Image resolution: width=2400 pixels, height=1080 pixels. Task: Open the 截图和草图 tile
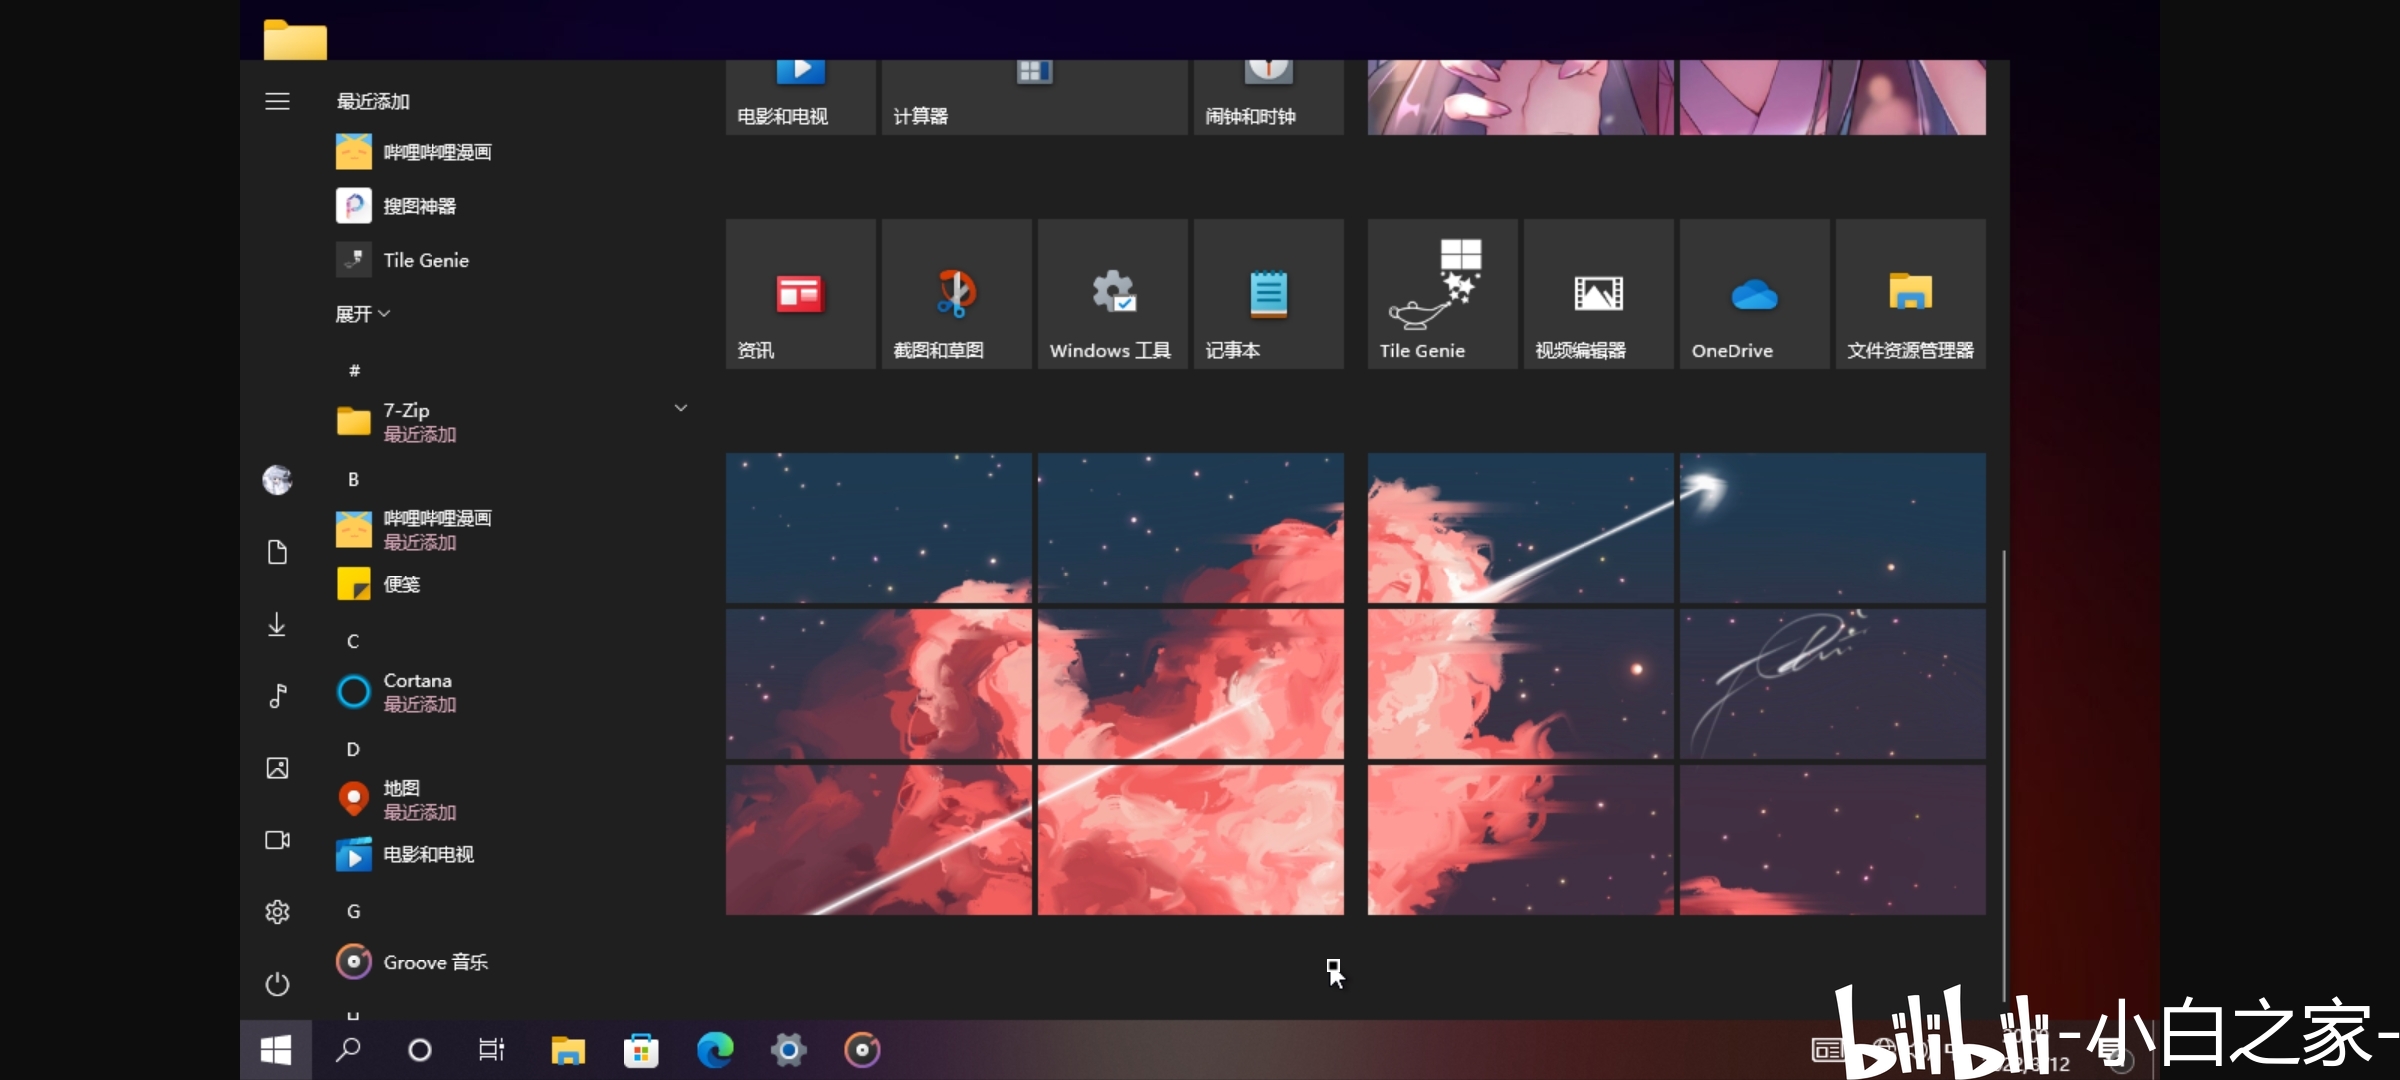pos(955,293)
